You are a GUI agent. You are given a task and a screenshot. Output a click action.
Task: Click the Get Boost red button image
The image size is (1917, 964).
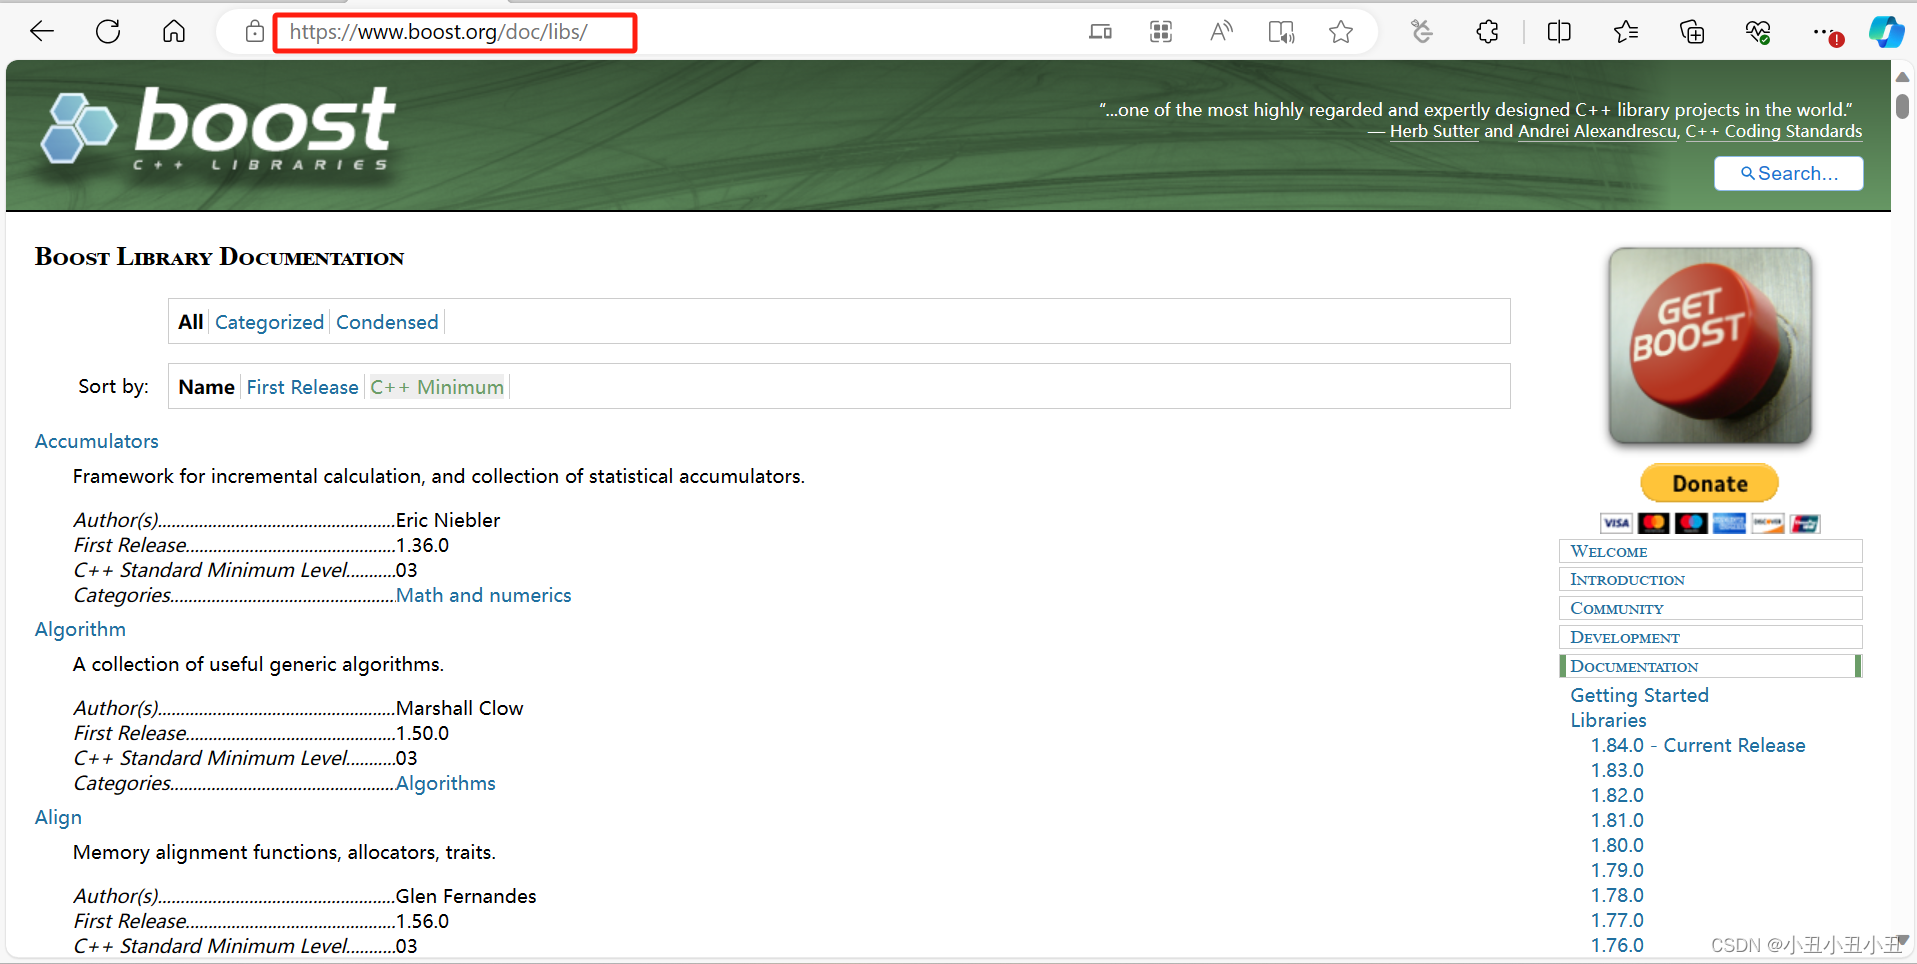[1710, 346]
